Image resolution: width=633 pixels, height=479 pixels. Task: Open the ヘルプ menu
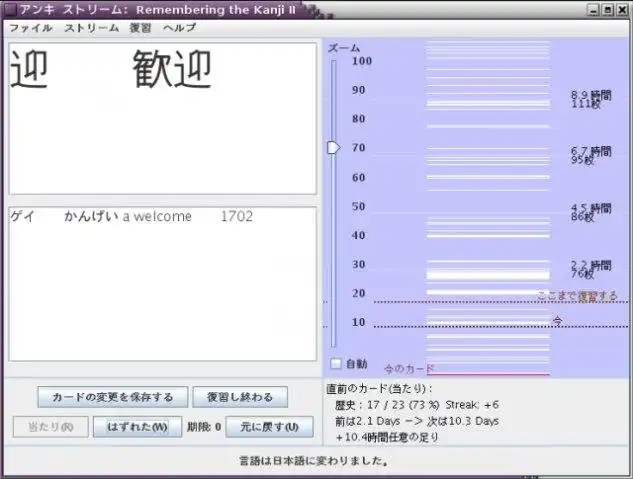[180, 28]
